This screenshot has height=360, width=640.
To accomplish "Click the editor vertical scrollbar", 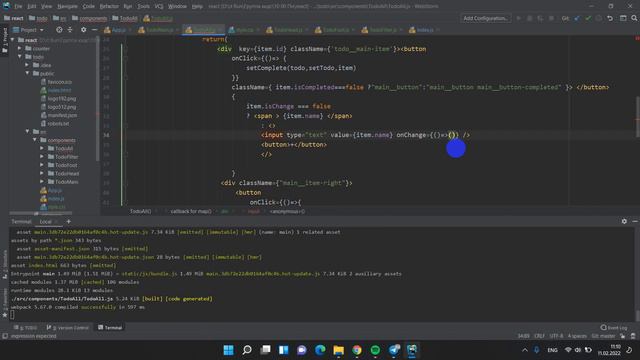I will pyautogui.click(x=637, y=116).
